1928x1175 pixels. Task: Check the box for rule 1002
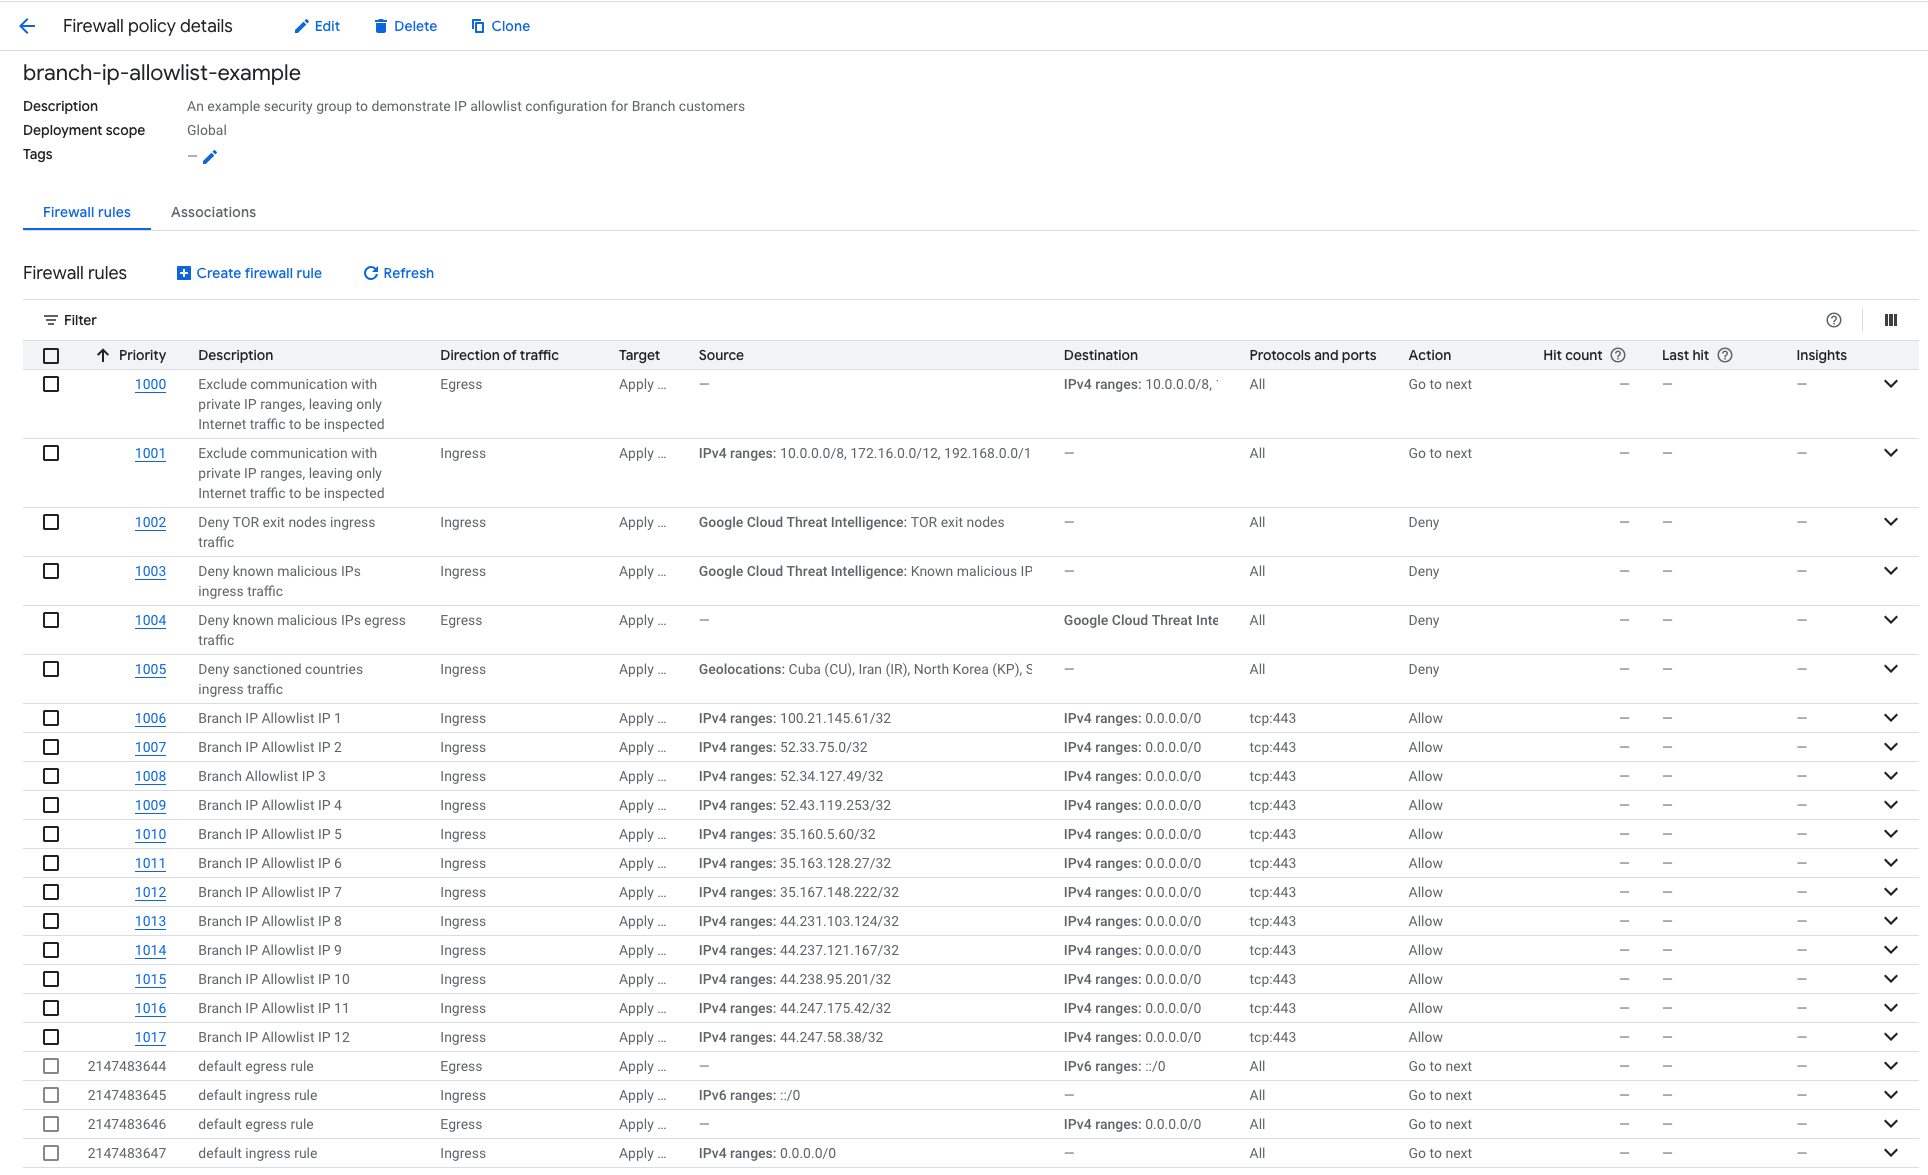(x=51, y=522)
